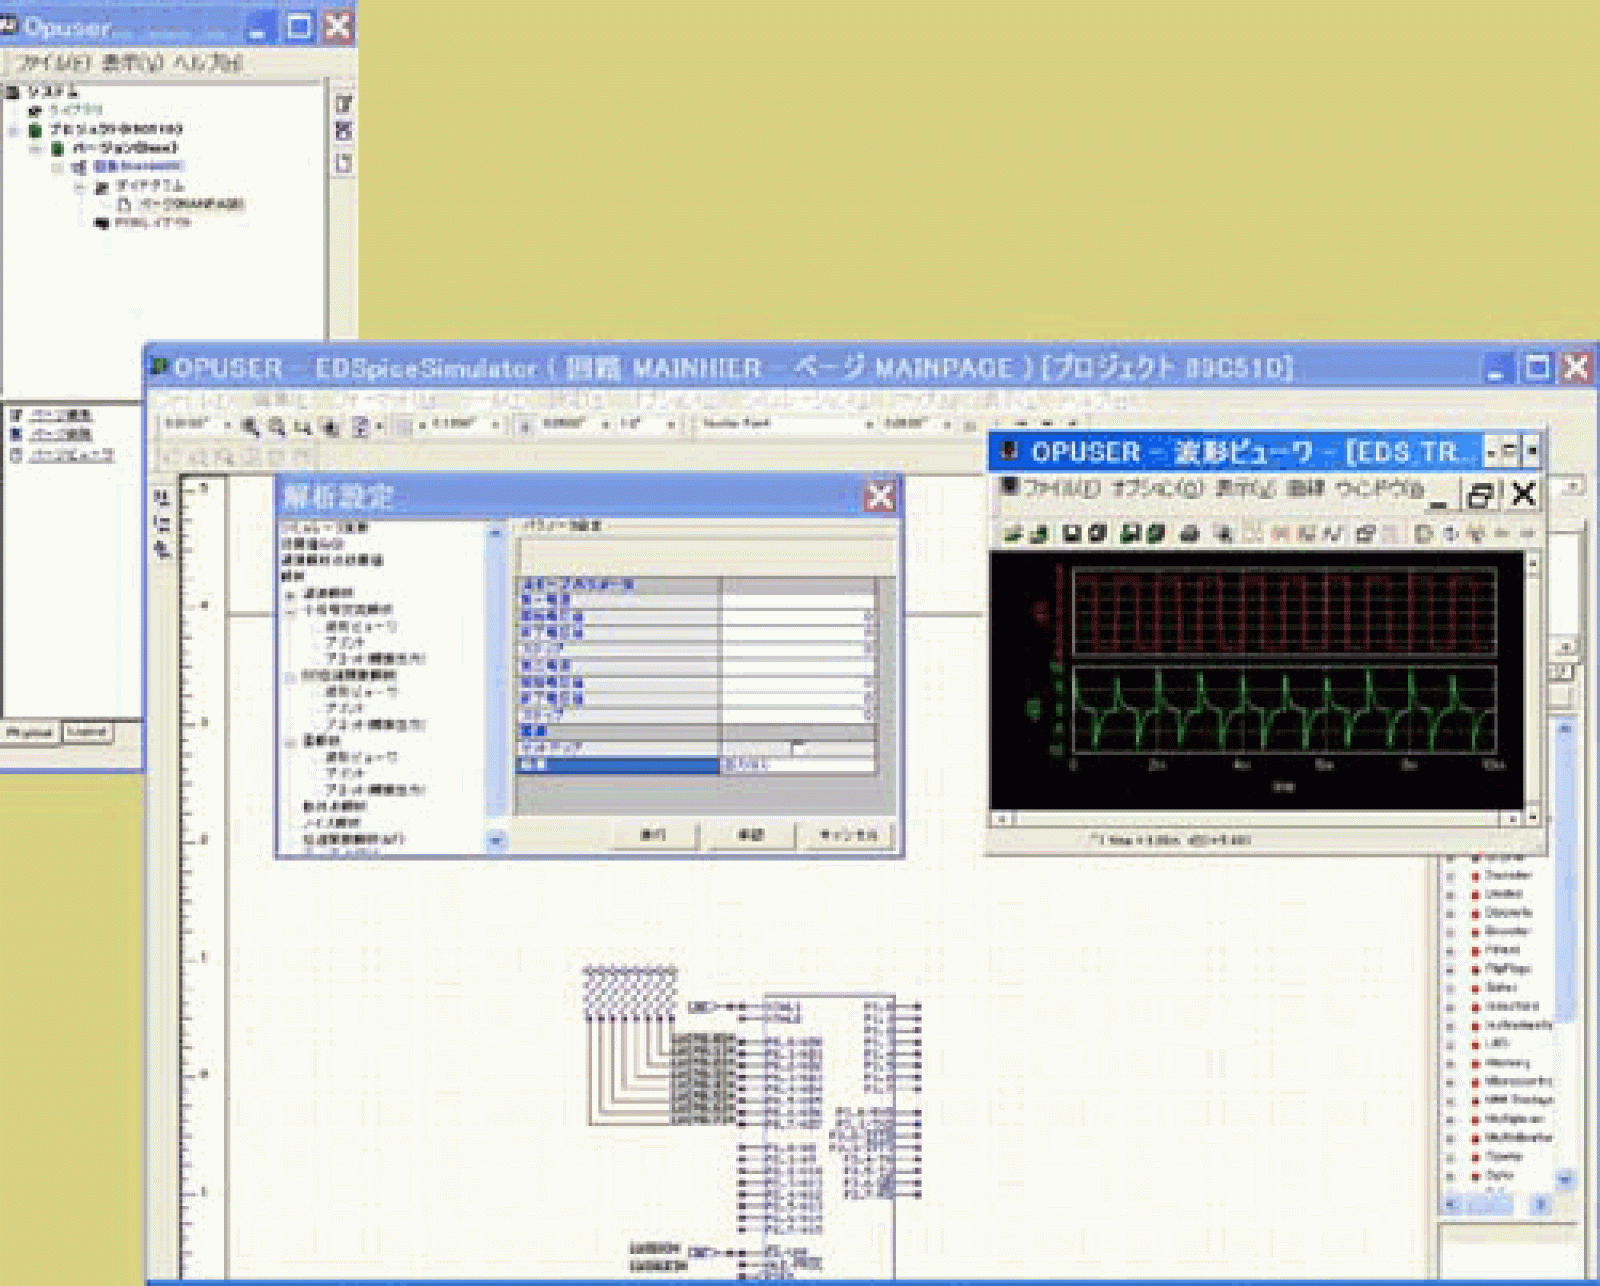Click the value field beside the highlighted parameter row

797,765
